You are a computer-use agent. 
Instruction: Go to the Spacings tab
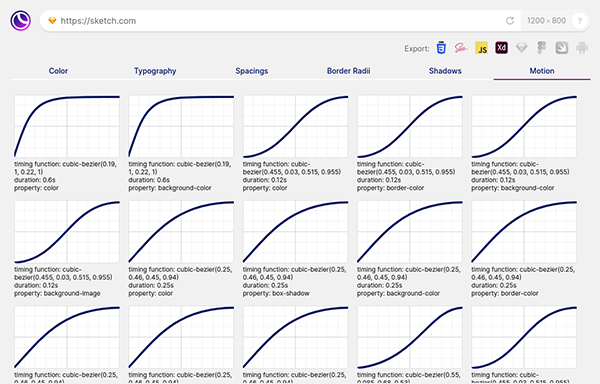click(x=252, y=71)
